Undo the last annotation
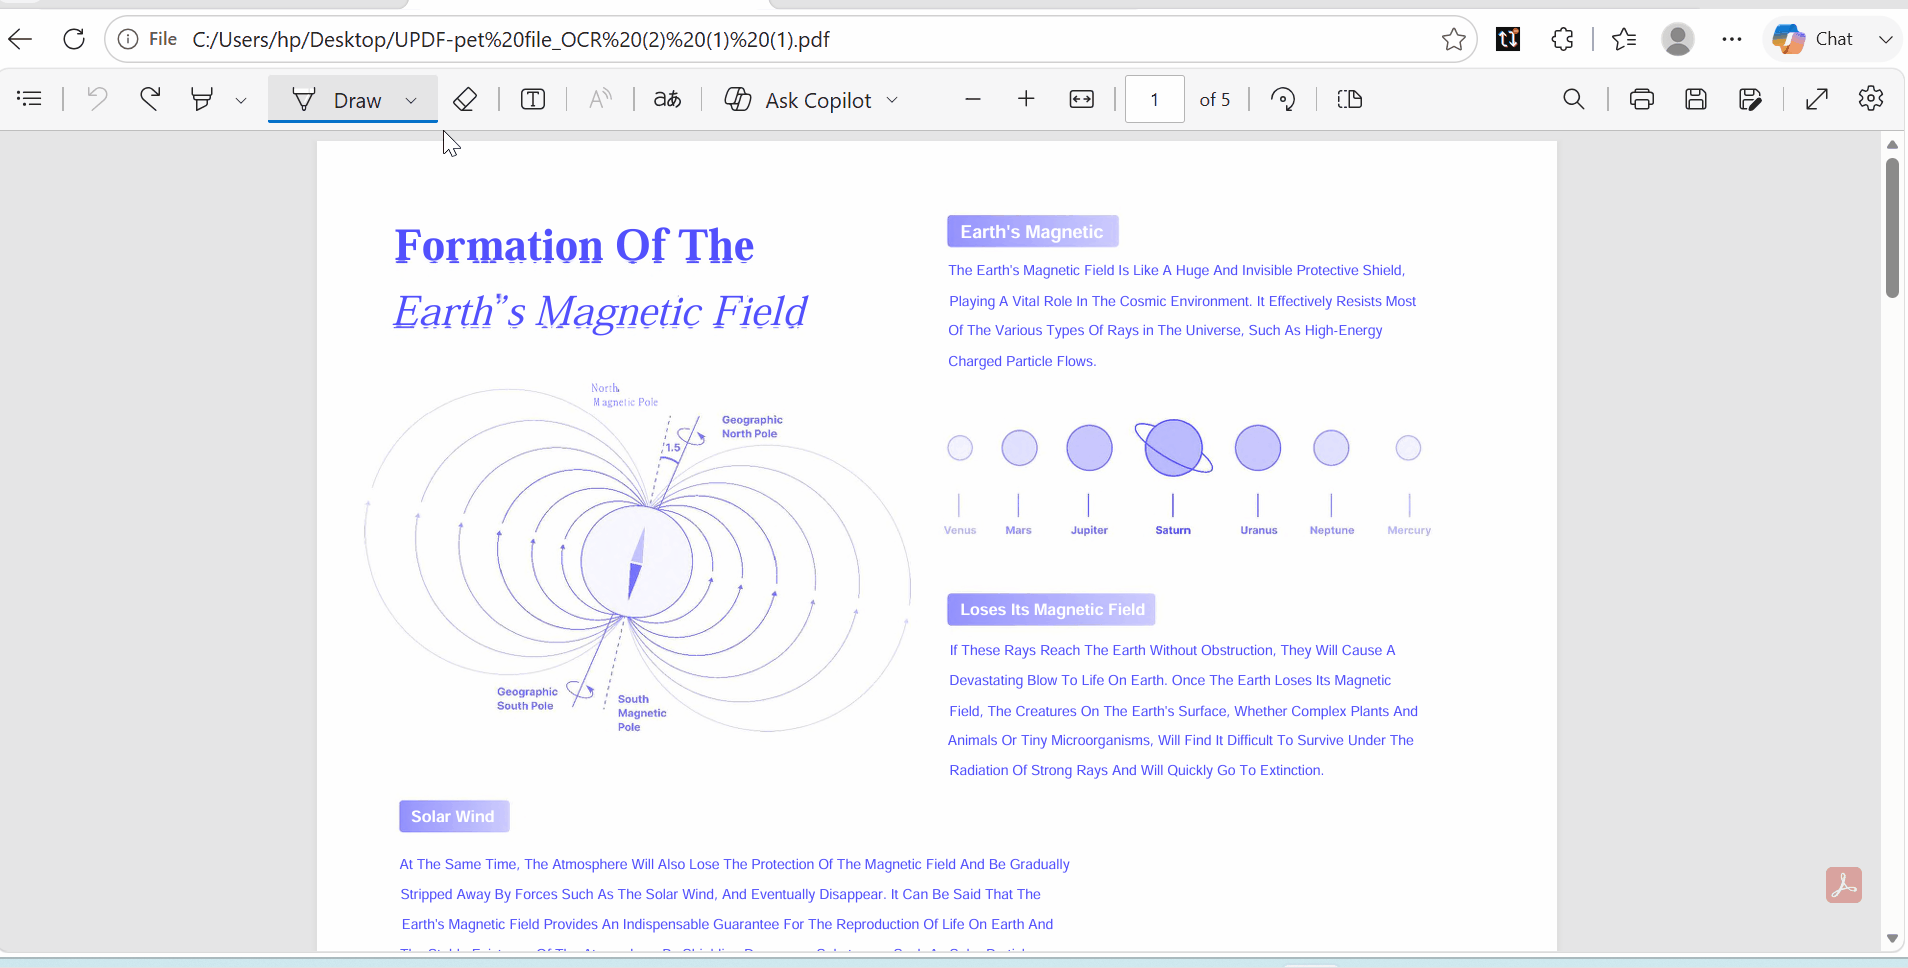Screen dimensions: 1908x968 click(97, 99)
